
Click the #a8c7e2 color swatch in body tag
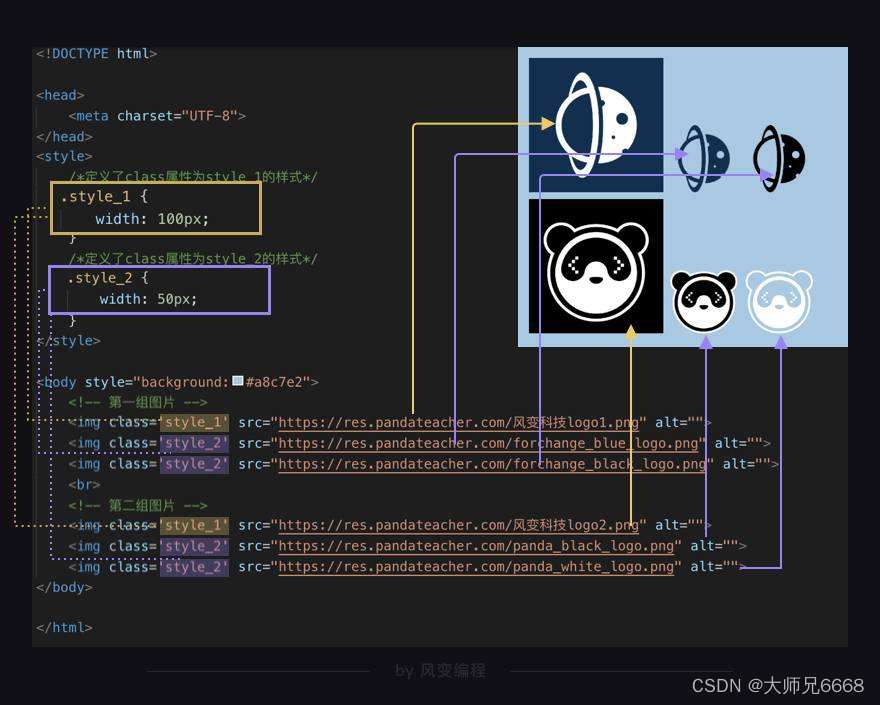click(238, 381)
